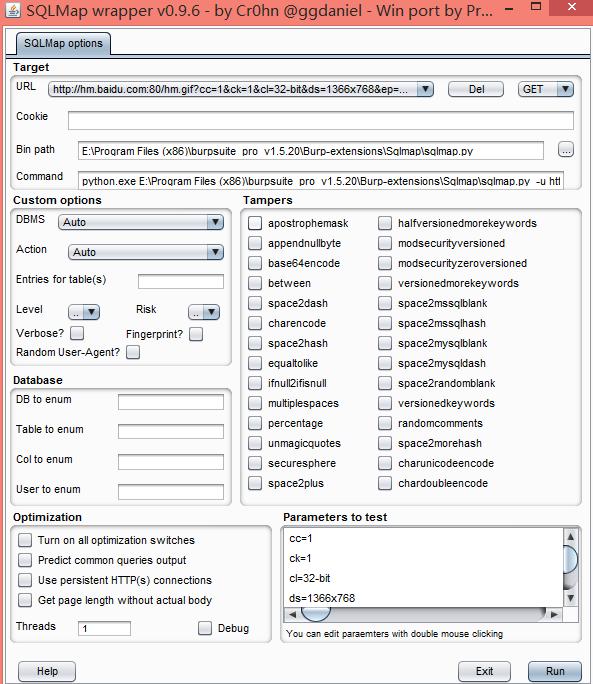Click the parameters horizontal scrollbar right arrow
Image resolution: width=593 pixels, height=684 pixels.
(x=554, y=614)
